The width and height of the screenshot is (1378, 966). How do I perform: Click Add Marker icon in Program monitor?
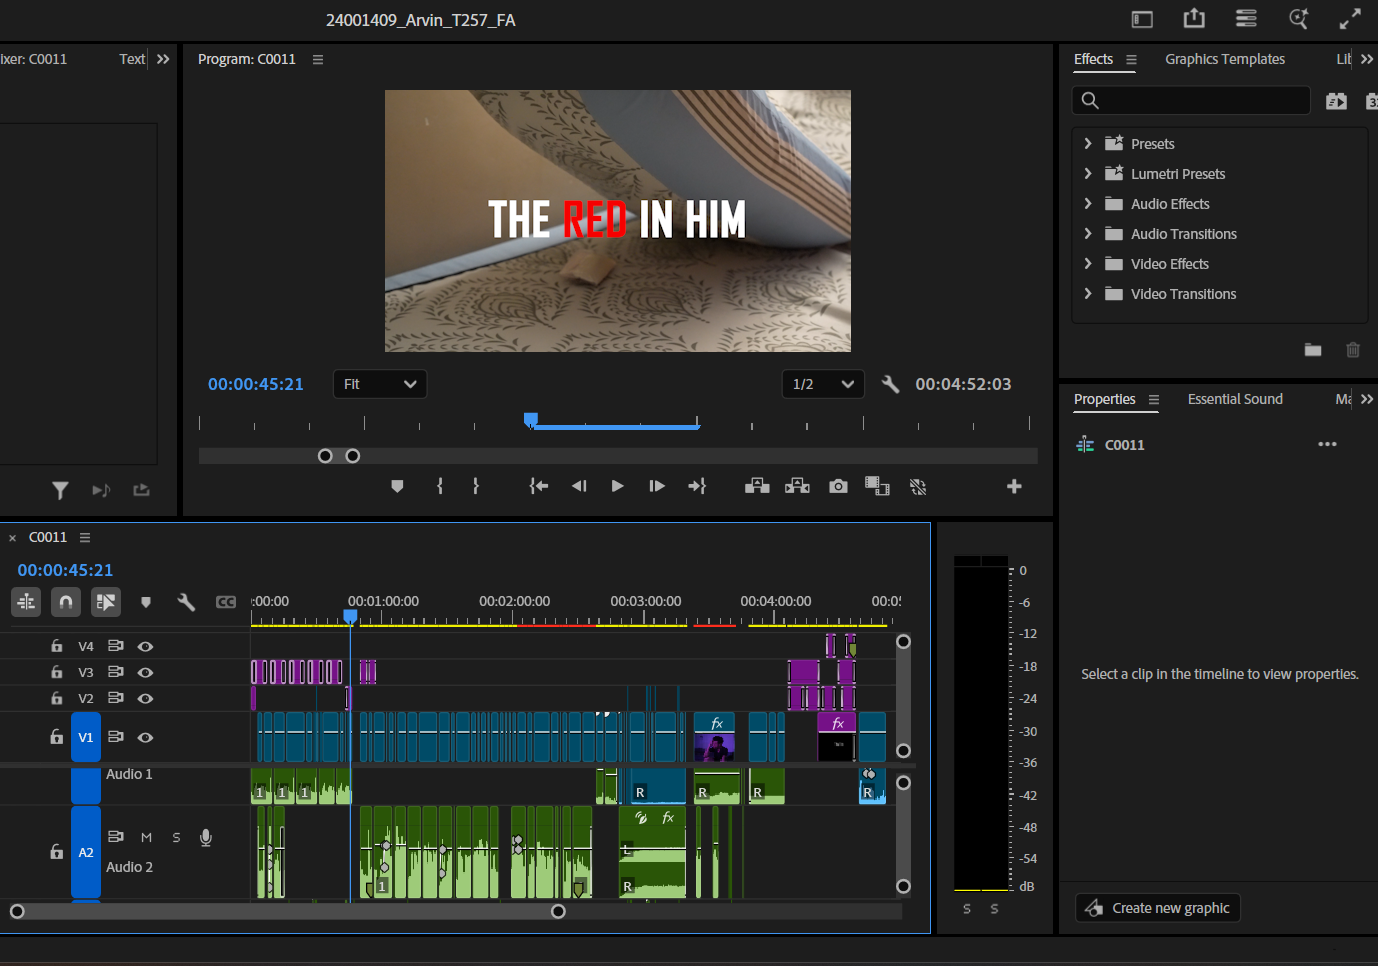pyautogui.click(x=397, y=486)
